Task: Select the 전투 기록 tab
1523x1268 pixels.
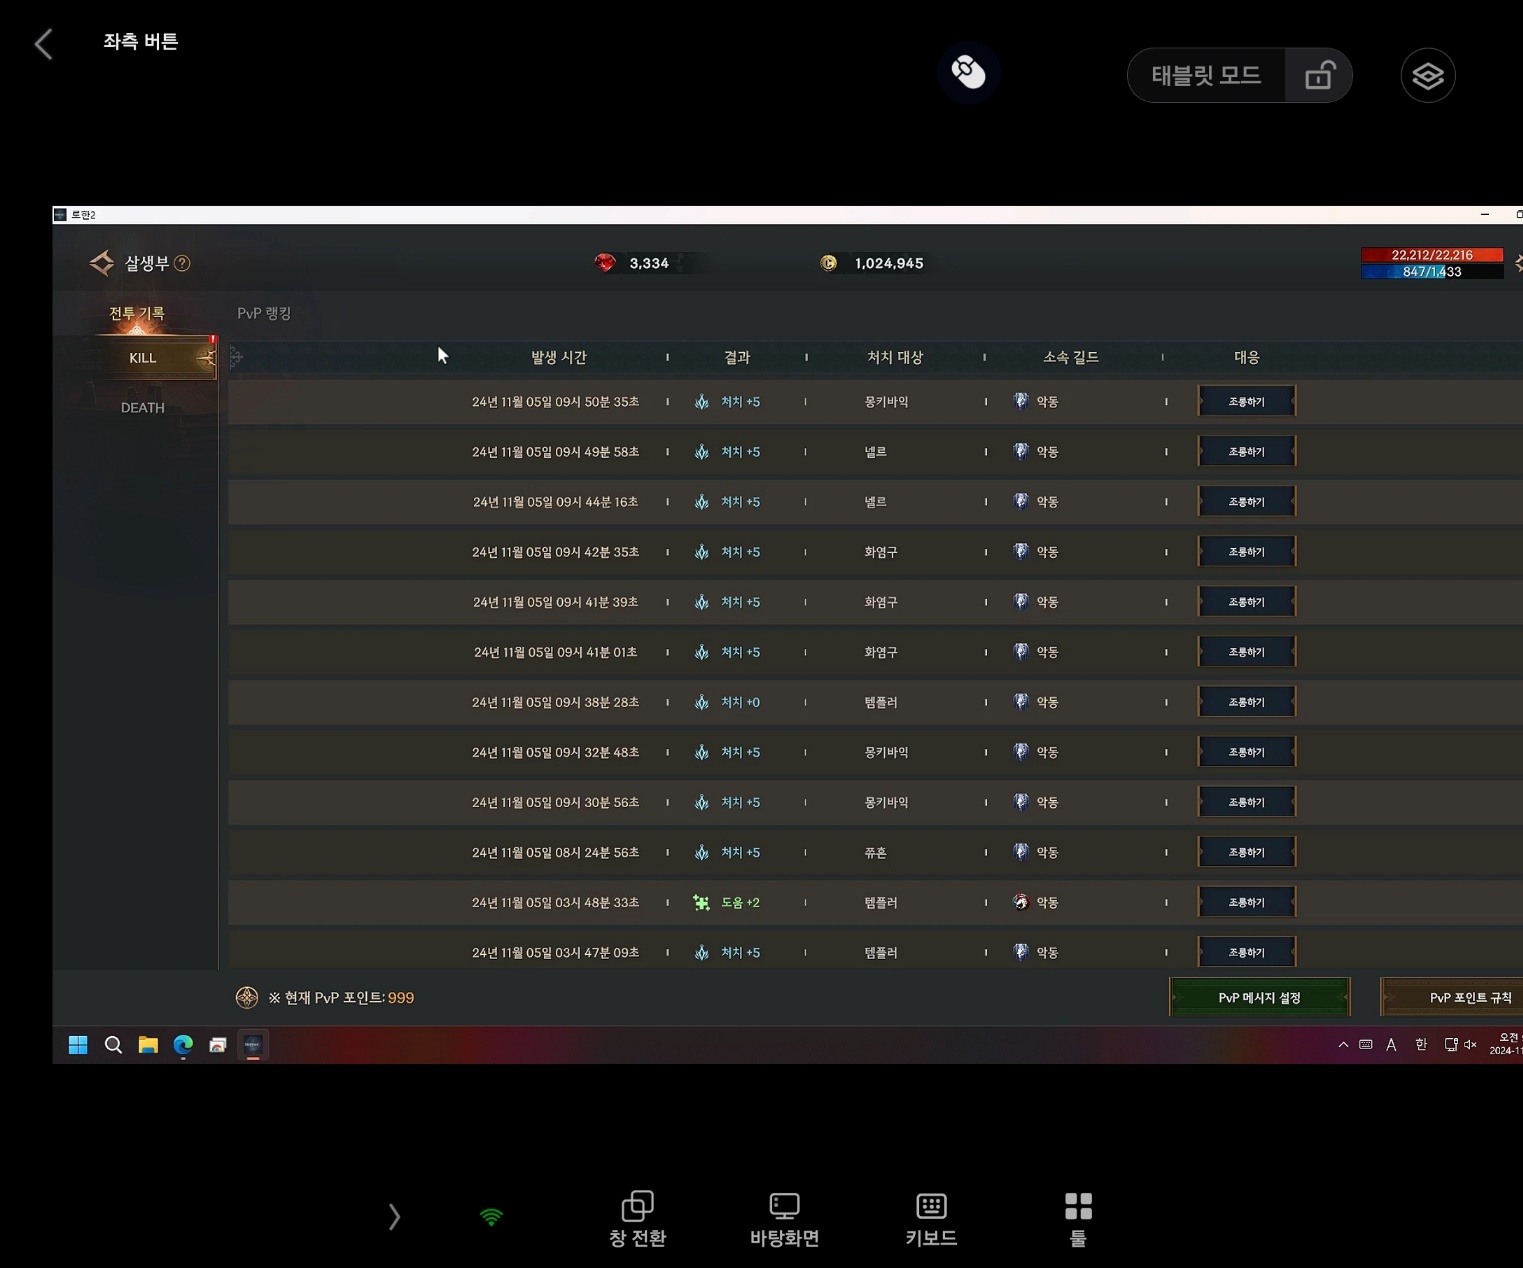Action: pyautogui.click(x=137, y=314)
